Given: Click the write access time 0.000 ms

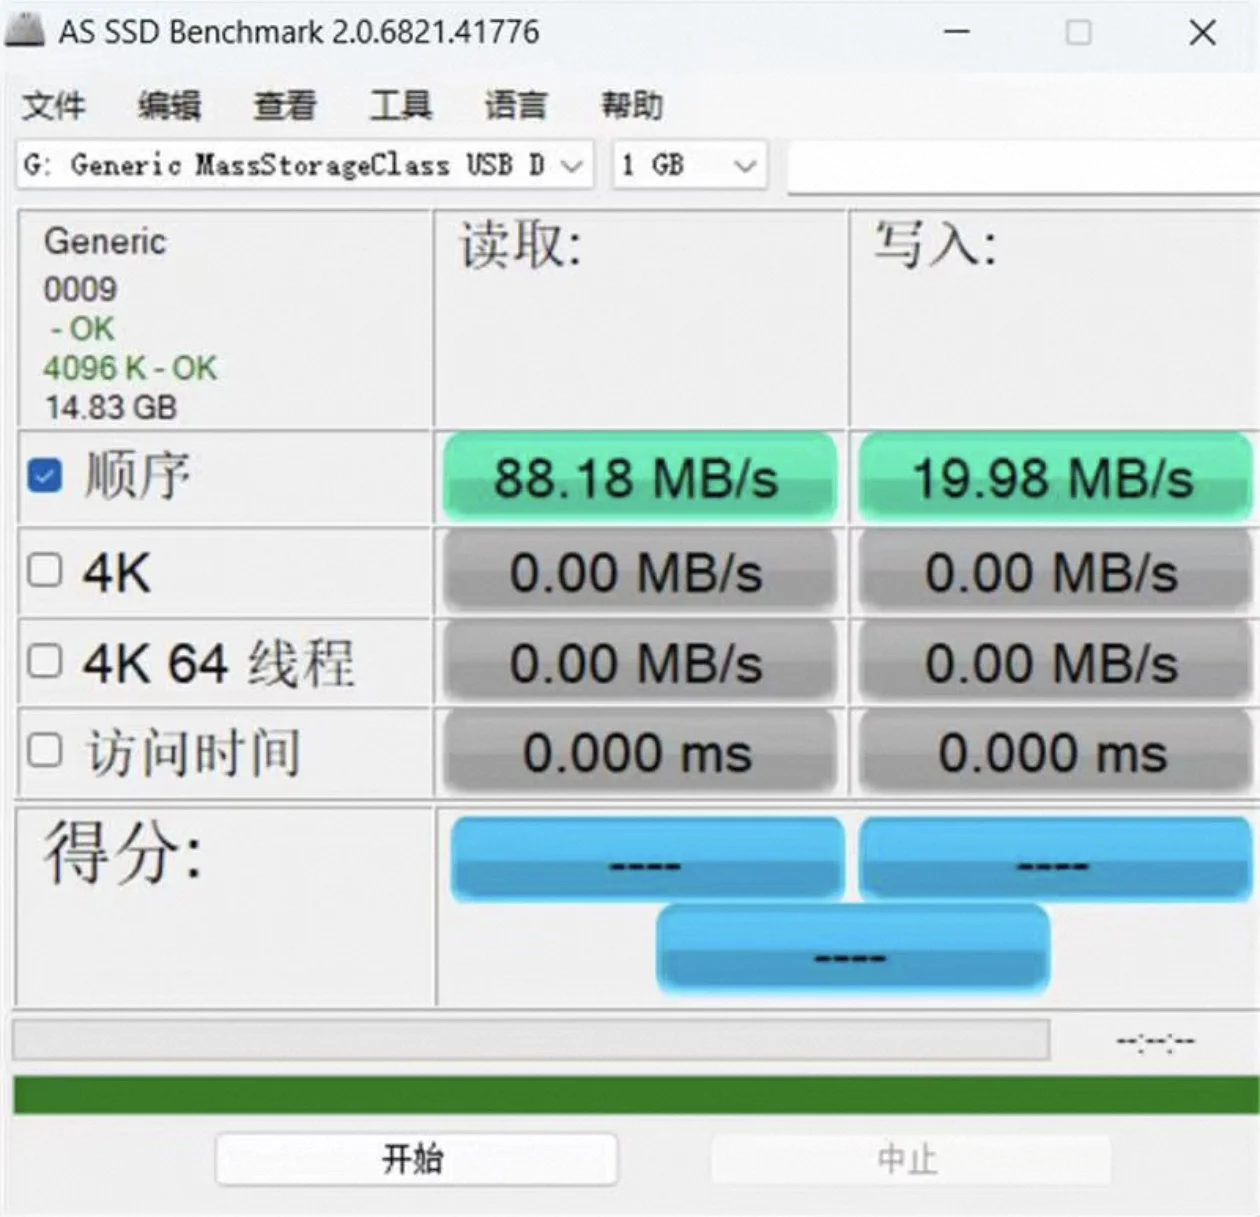Looking at the screenshot, I should click(1054, 752).
